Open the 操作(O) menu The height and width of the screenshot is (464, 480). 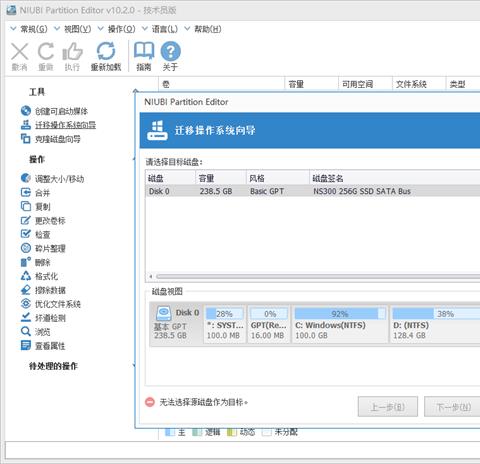pos(121,29)
